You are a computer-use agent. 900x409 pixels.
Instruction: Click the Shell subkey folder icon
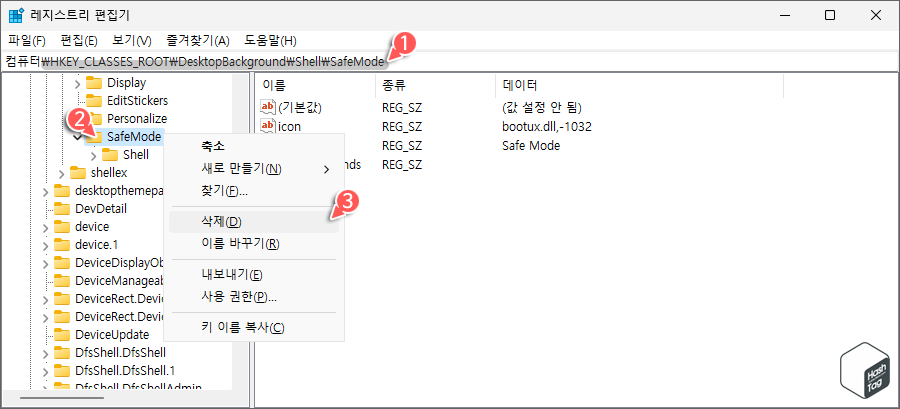click(110, 154)
